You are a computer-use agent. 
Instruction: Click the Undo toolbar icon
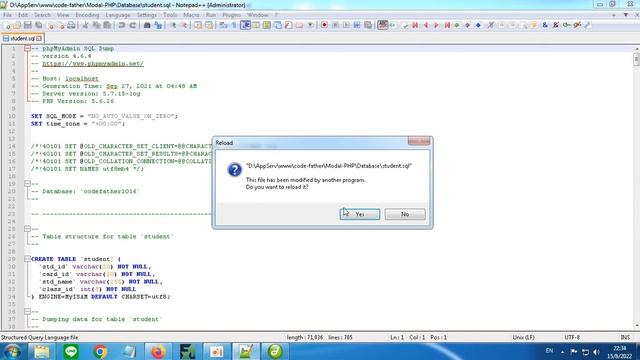coord(122,25)
